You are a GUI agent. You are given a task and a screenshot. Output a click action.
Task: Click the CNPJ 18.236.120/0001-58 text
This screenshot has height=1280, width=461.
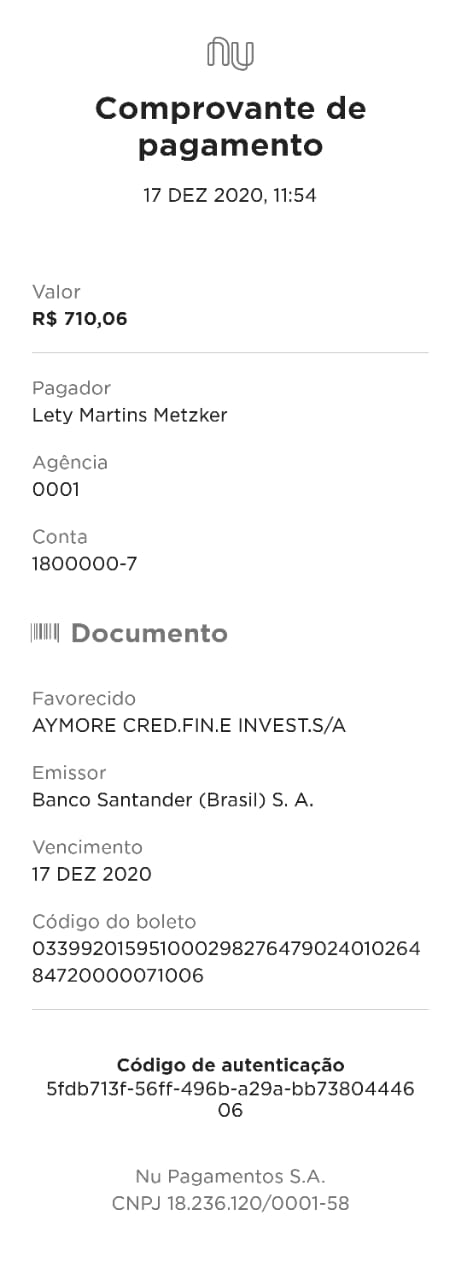[230, 1204]
